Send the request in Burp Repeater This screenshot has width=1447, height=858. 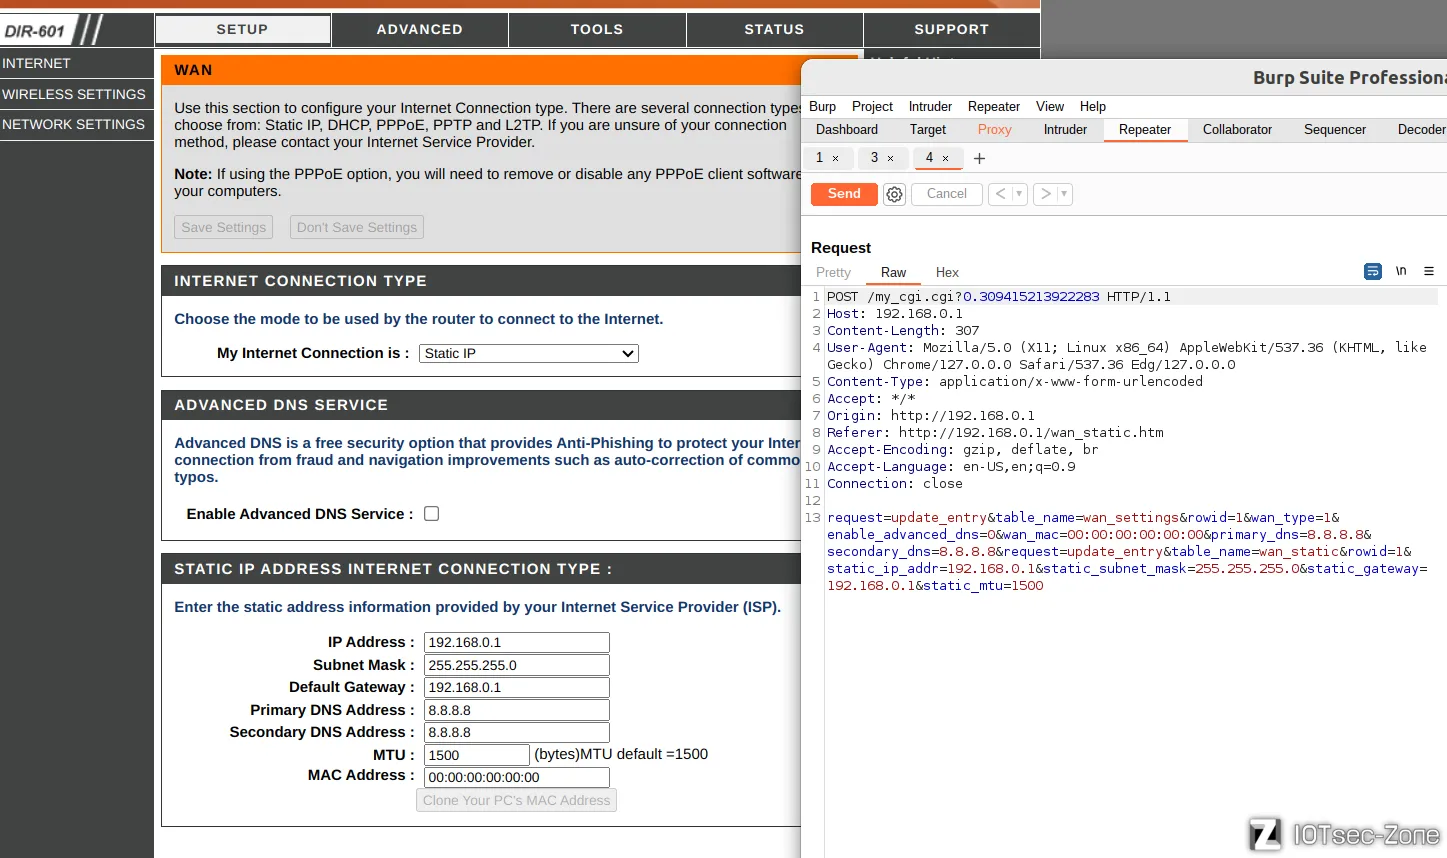pos(844,194)
